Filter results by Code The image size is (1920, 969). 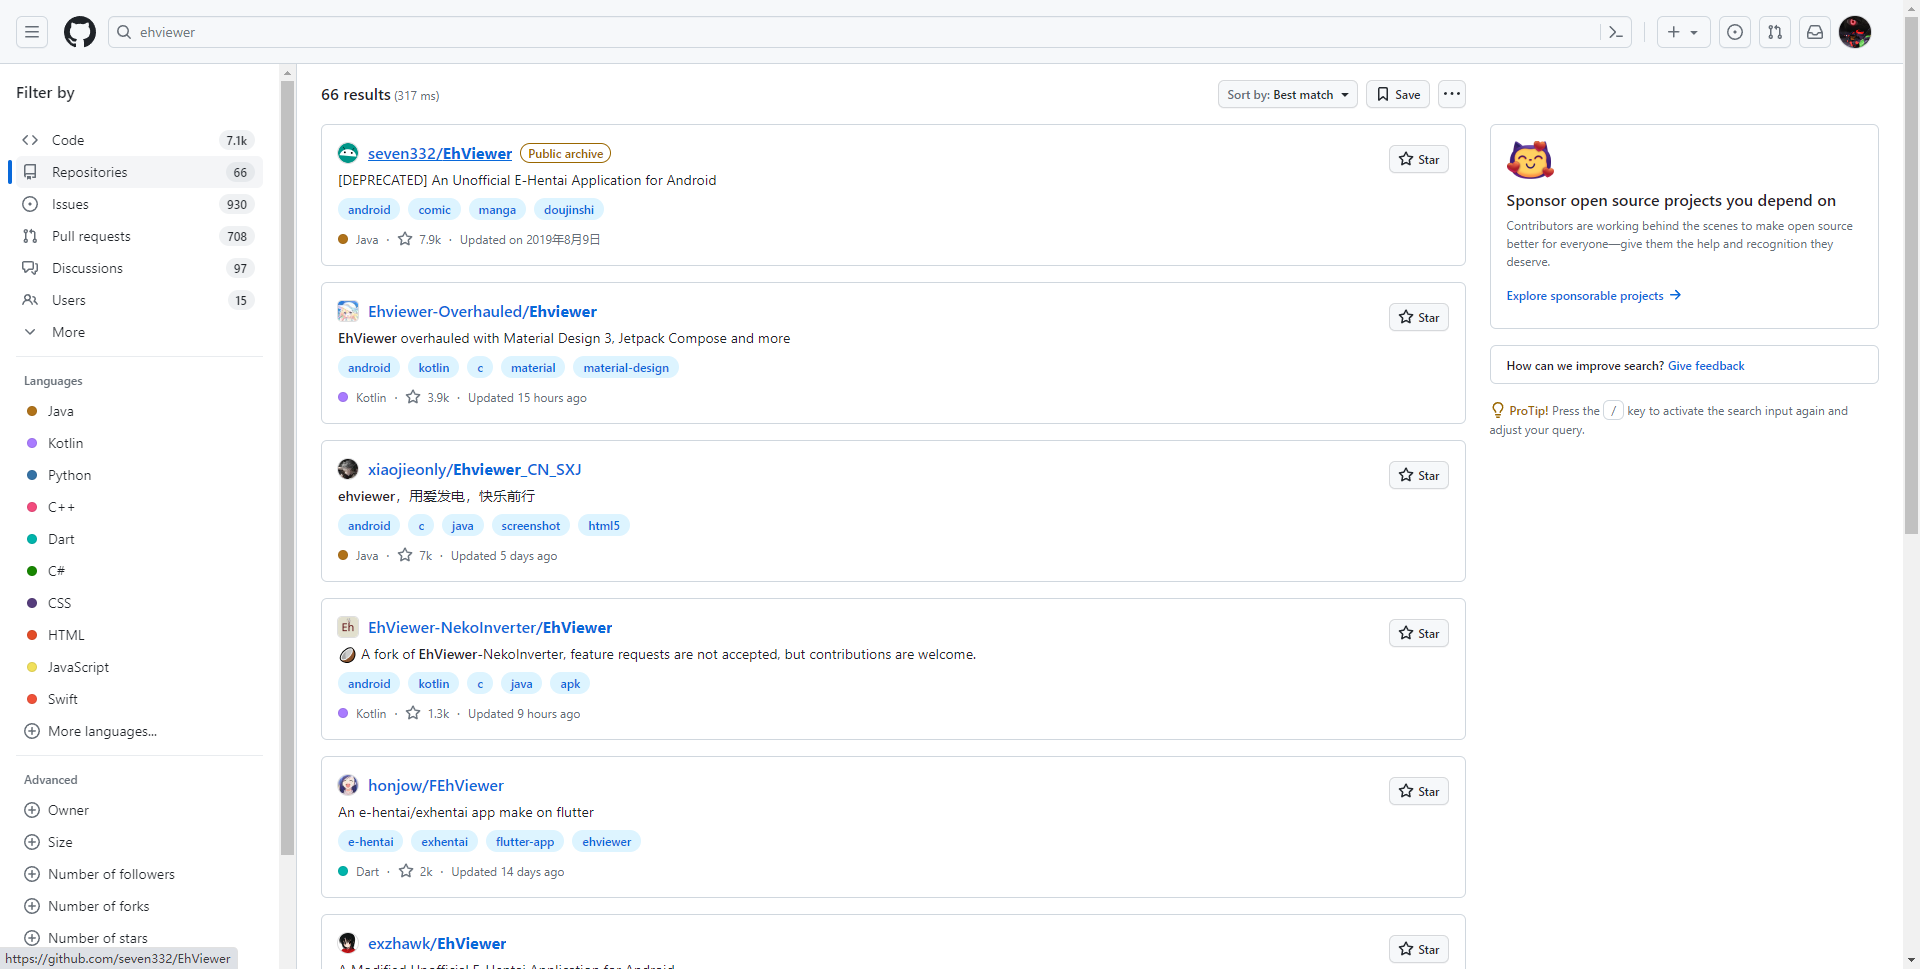point(139,140)
